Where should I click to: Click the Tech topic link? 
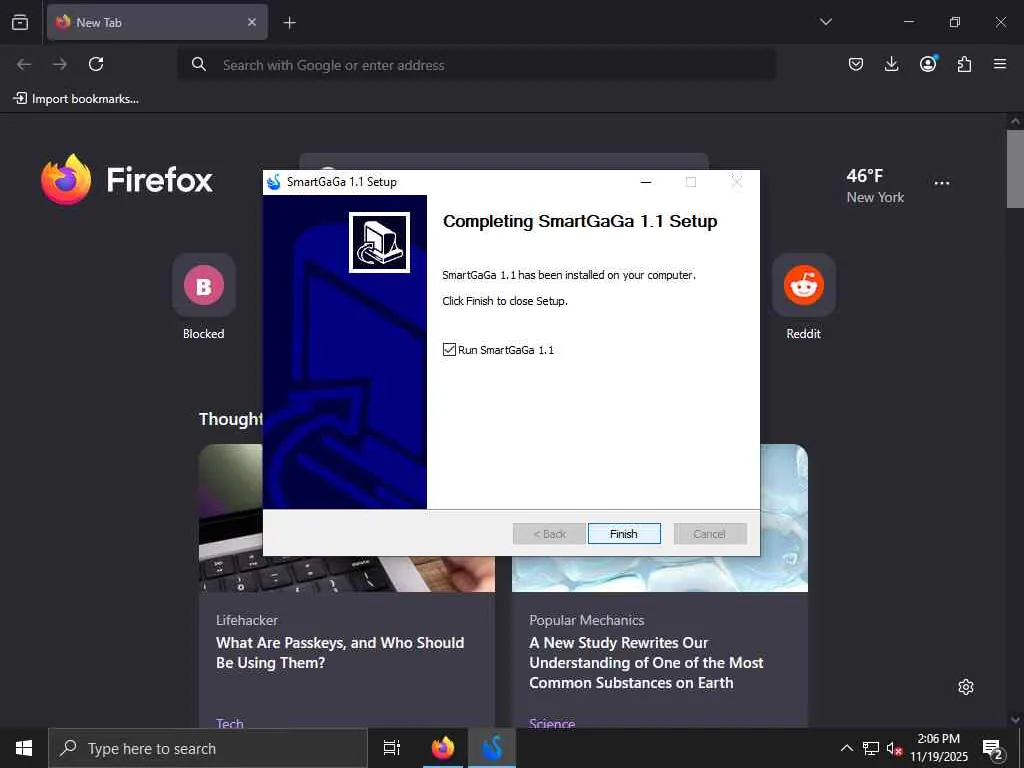[x=230, y=722]
